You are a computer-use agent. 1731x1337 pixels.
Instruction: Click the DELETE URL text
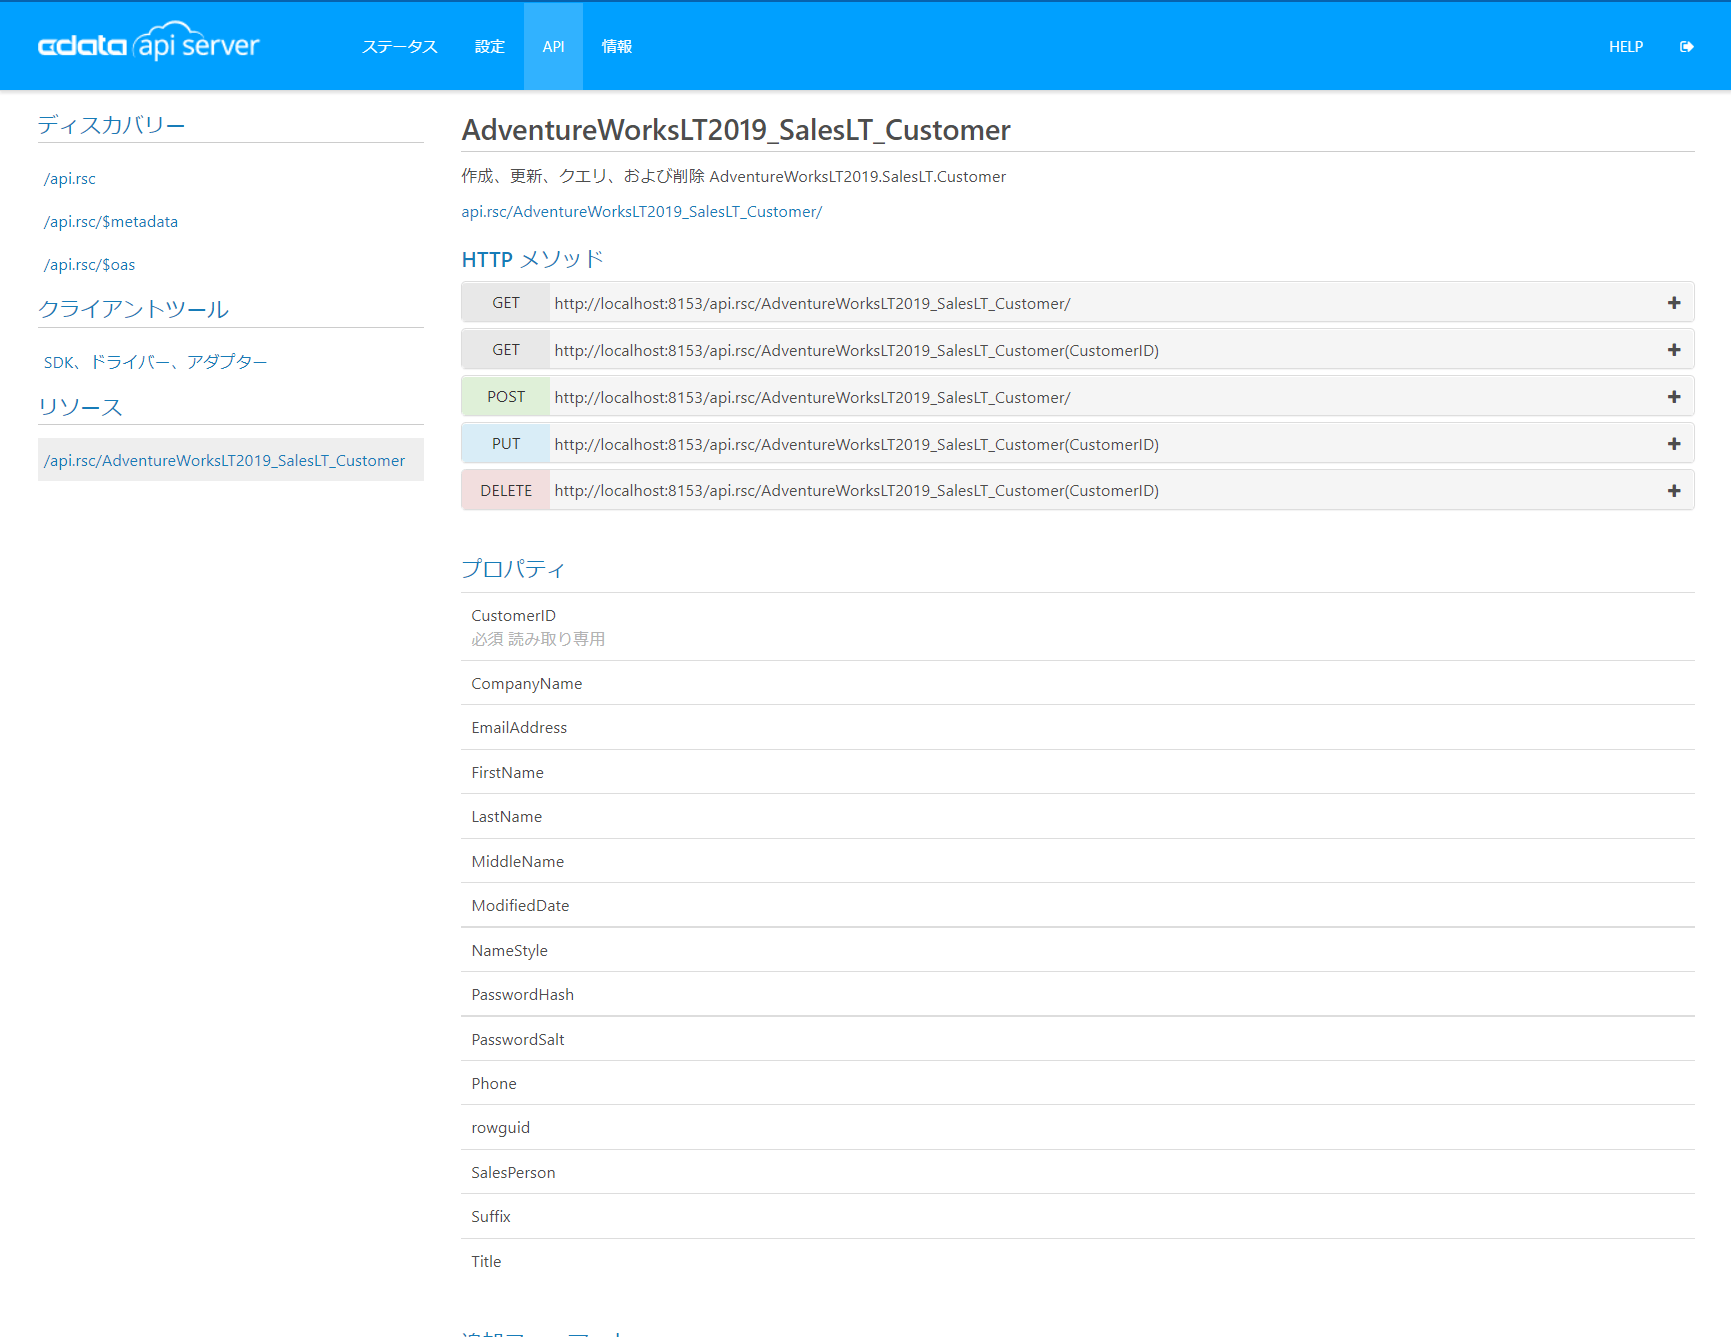tap(857, 491)
